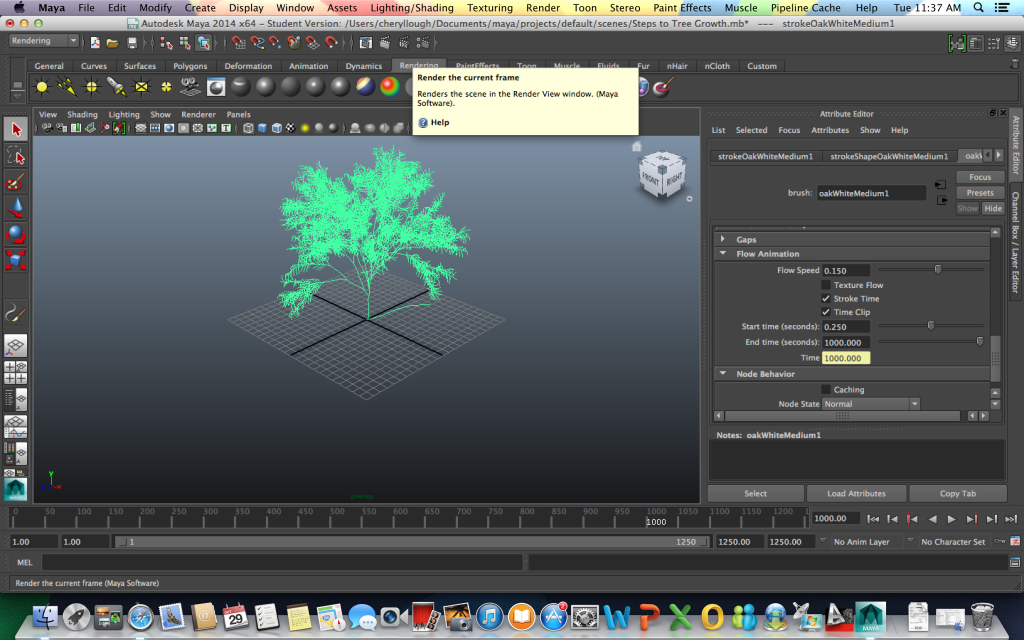Click the Render Current Frame clapperboard icon

coord(385,42)
